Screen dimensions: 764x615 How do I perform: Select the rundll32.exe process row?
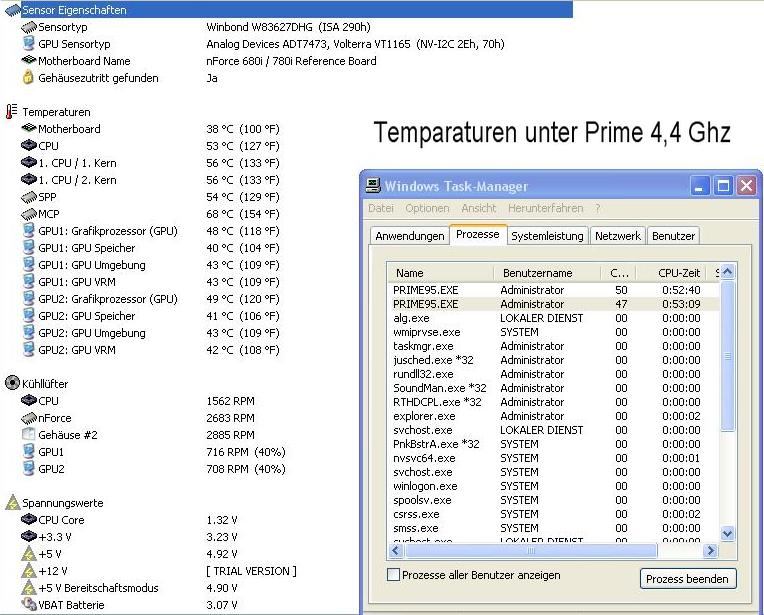pos(553,374)
